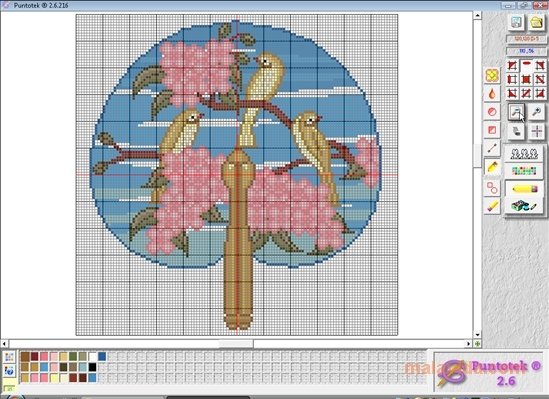Viewport: 549px width, 399px height.
Task: Toggle the full cross stitch type
Action: 526,80
